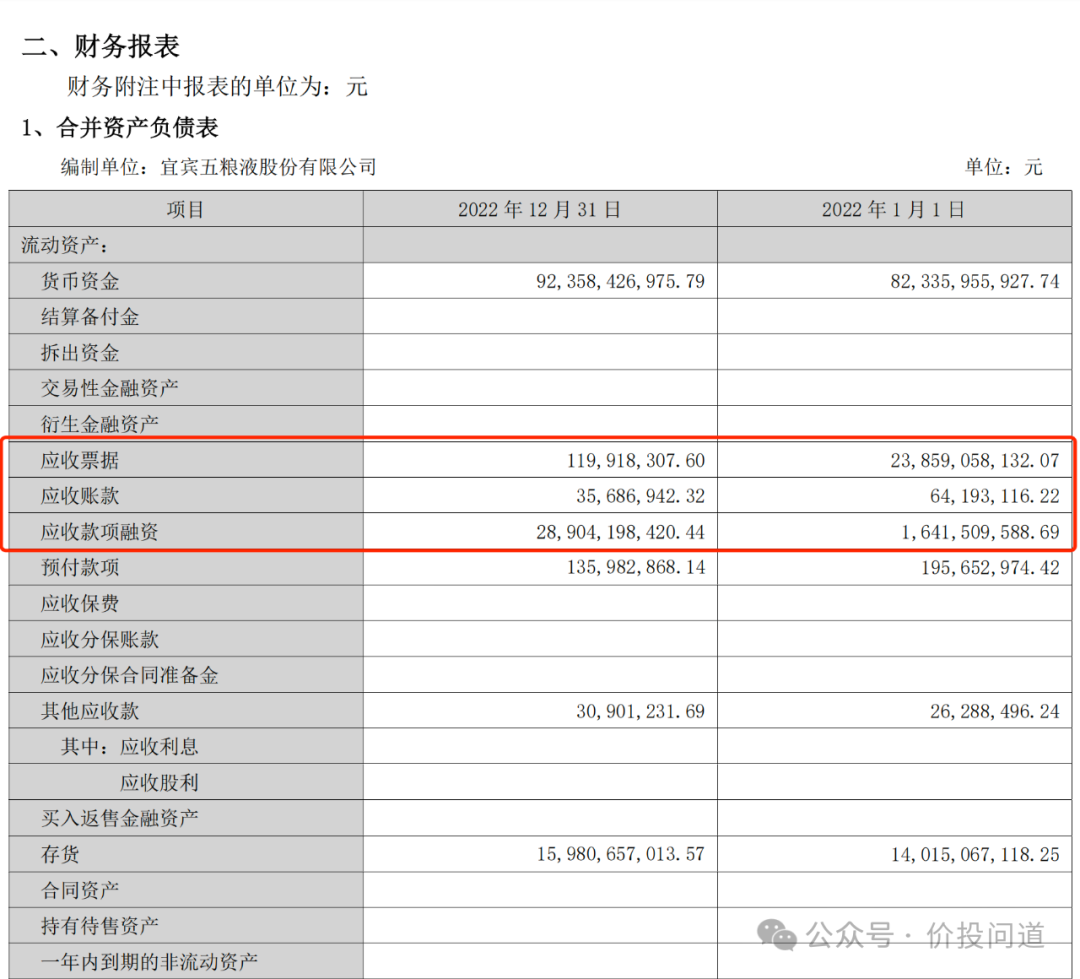Select the 项目 column header
This screenshot has width=1080, height=979.
point(185,209)
